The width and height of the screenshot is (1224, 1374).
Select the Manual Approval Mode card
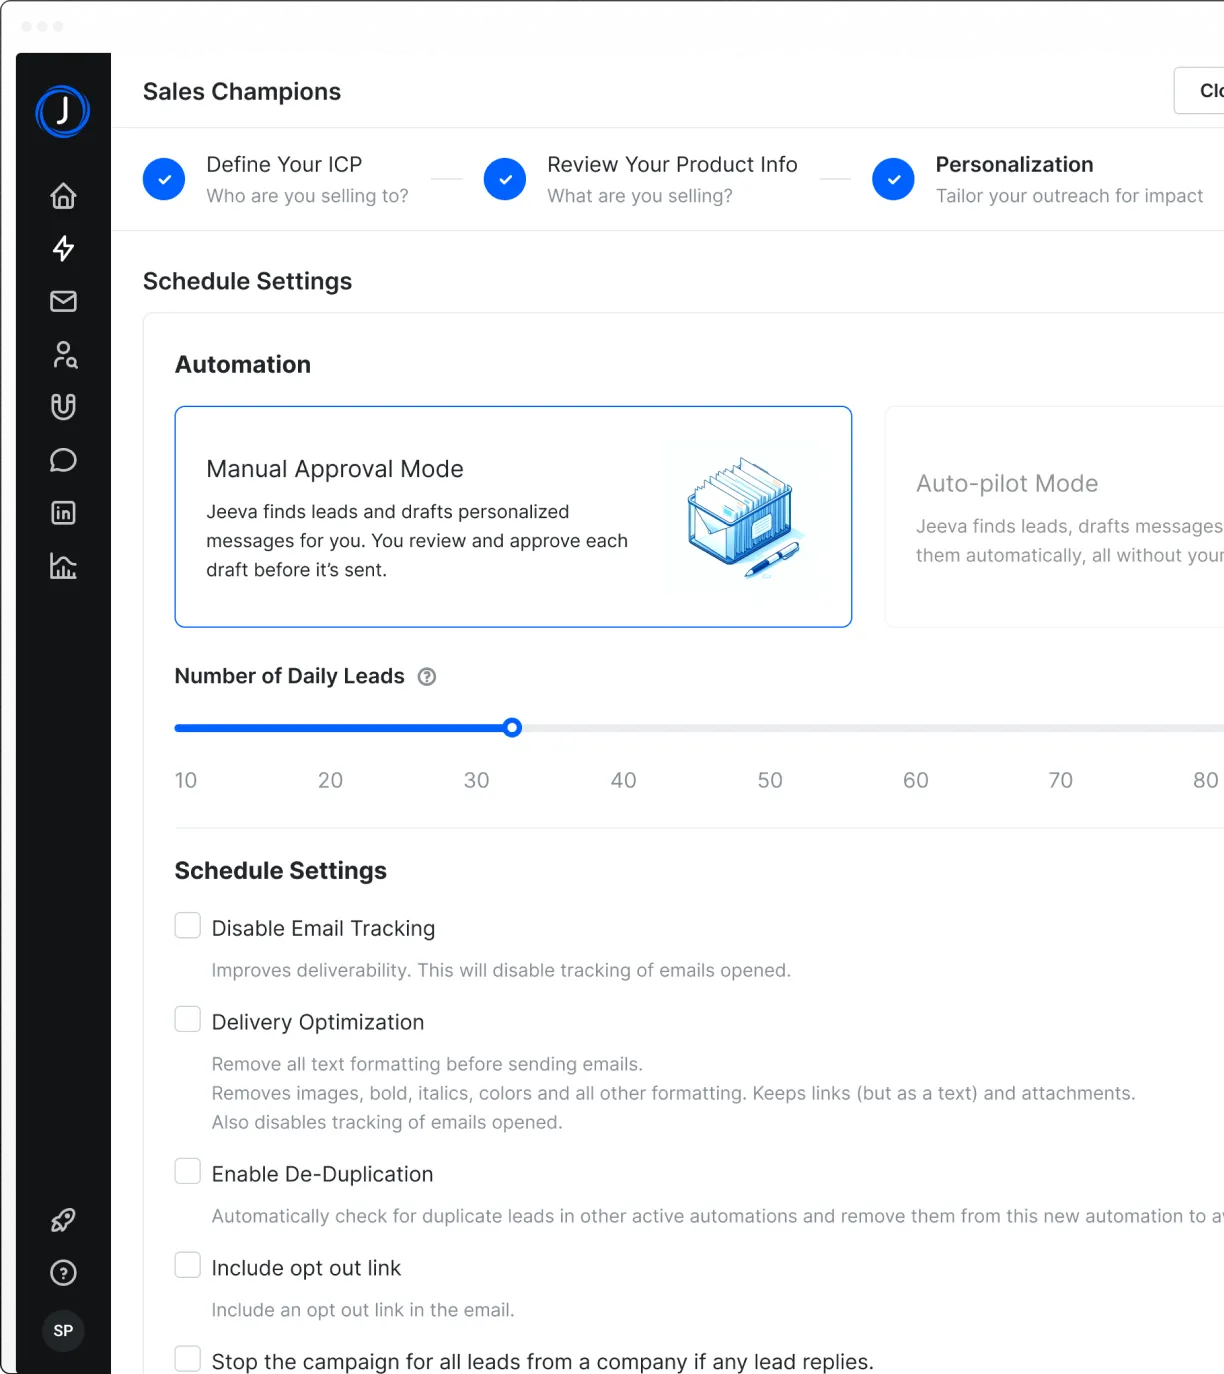[513, 517]
